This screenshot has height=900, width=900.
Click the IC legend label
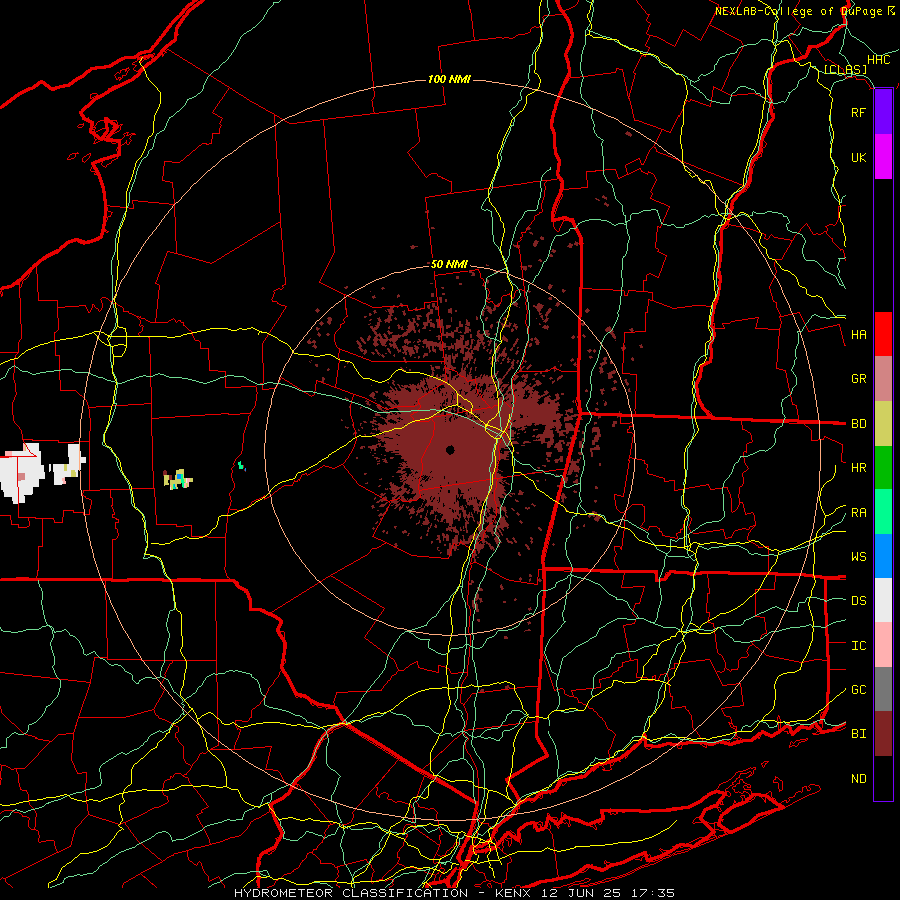coord(858,646)
